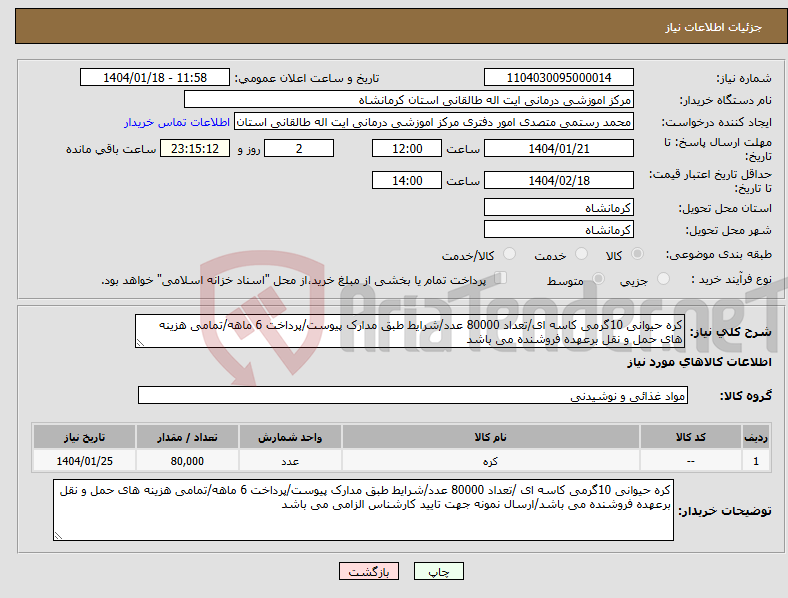
Task: Click the need date cell 1404/01/25
Action: [x=84, y=461]
